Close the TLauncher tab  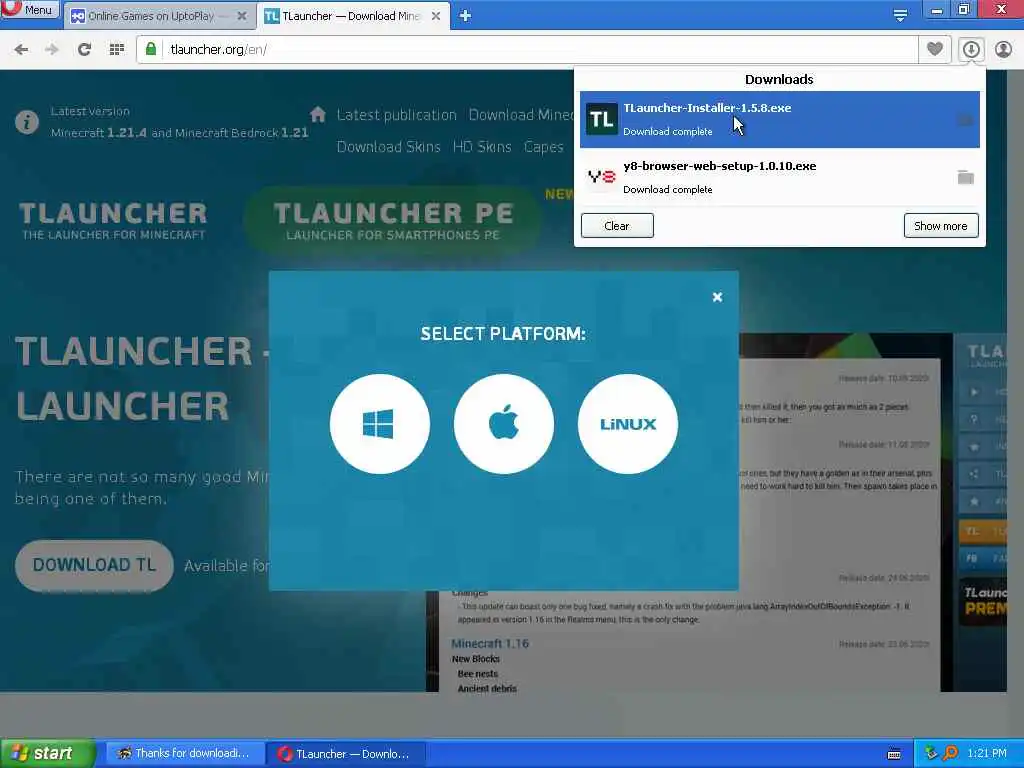[x=436, y=16]
